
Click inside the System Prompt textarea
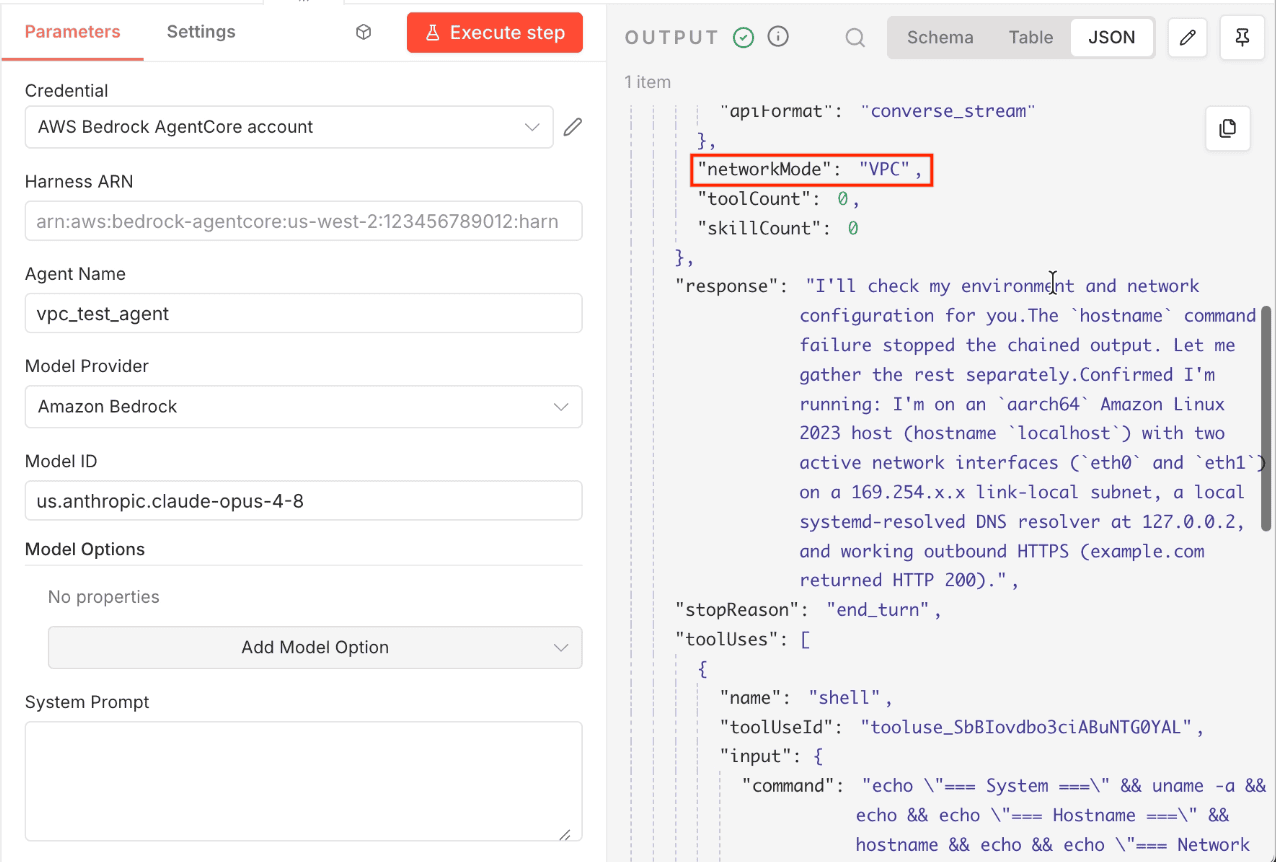[x=303, y=782]
